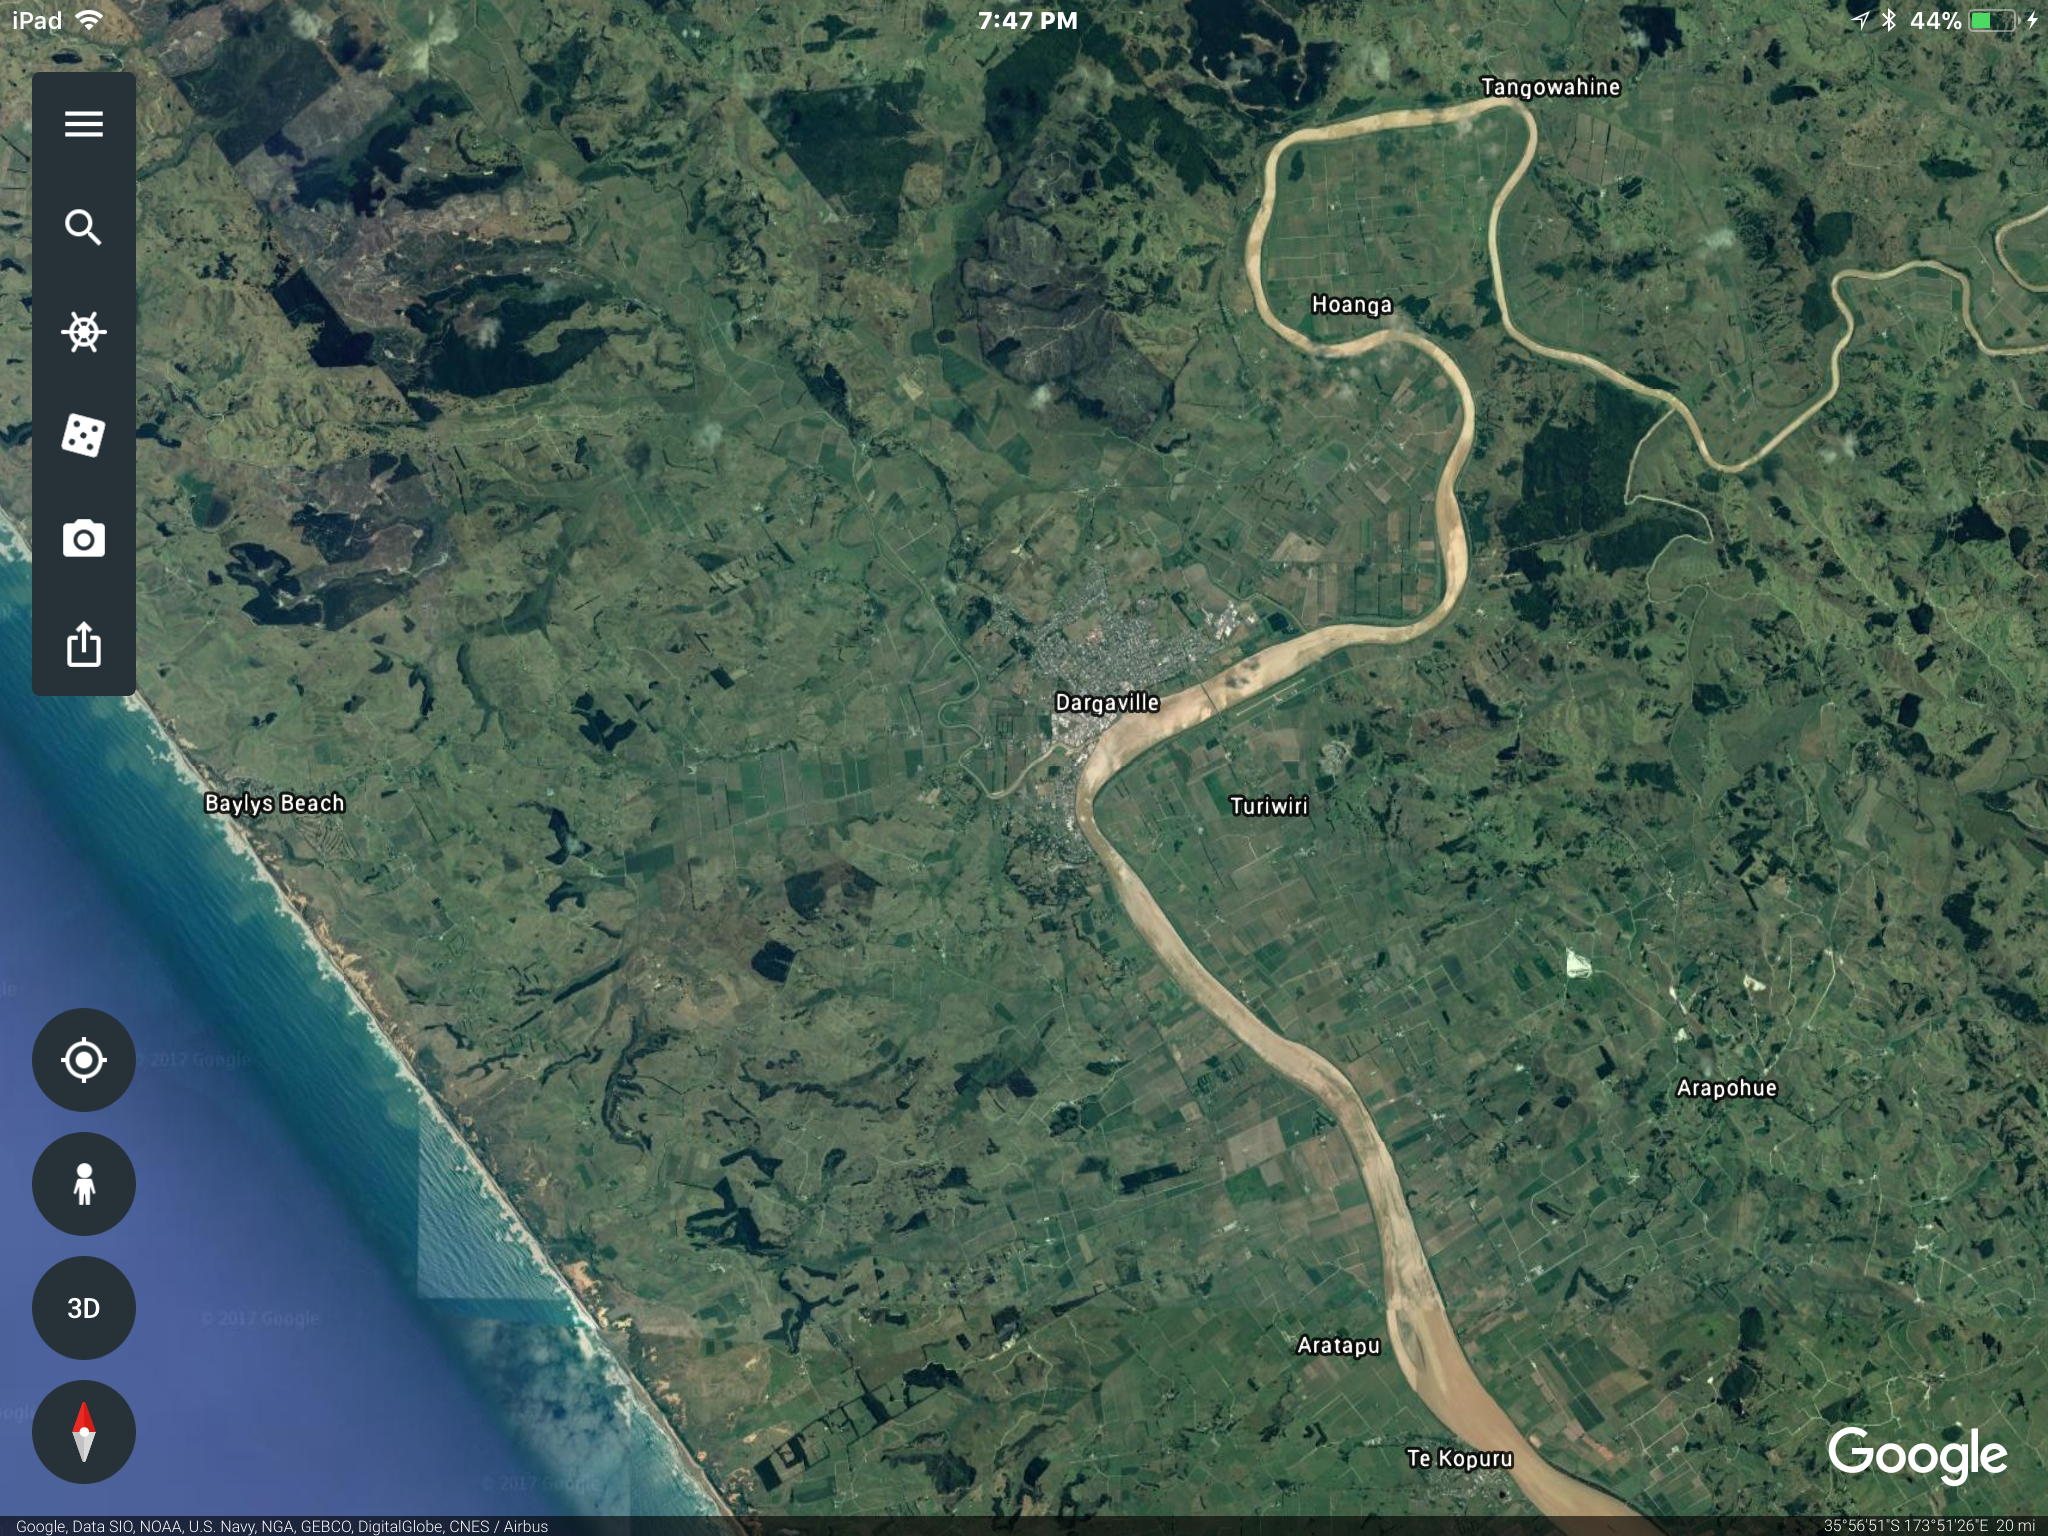Image resolution: width=2048 pixels, height=1536 pixels.
Task: Select the Dargaville place label
Action: pyautogui.click(x=1107, y=703)
